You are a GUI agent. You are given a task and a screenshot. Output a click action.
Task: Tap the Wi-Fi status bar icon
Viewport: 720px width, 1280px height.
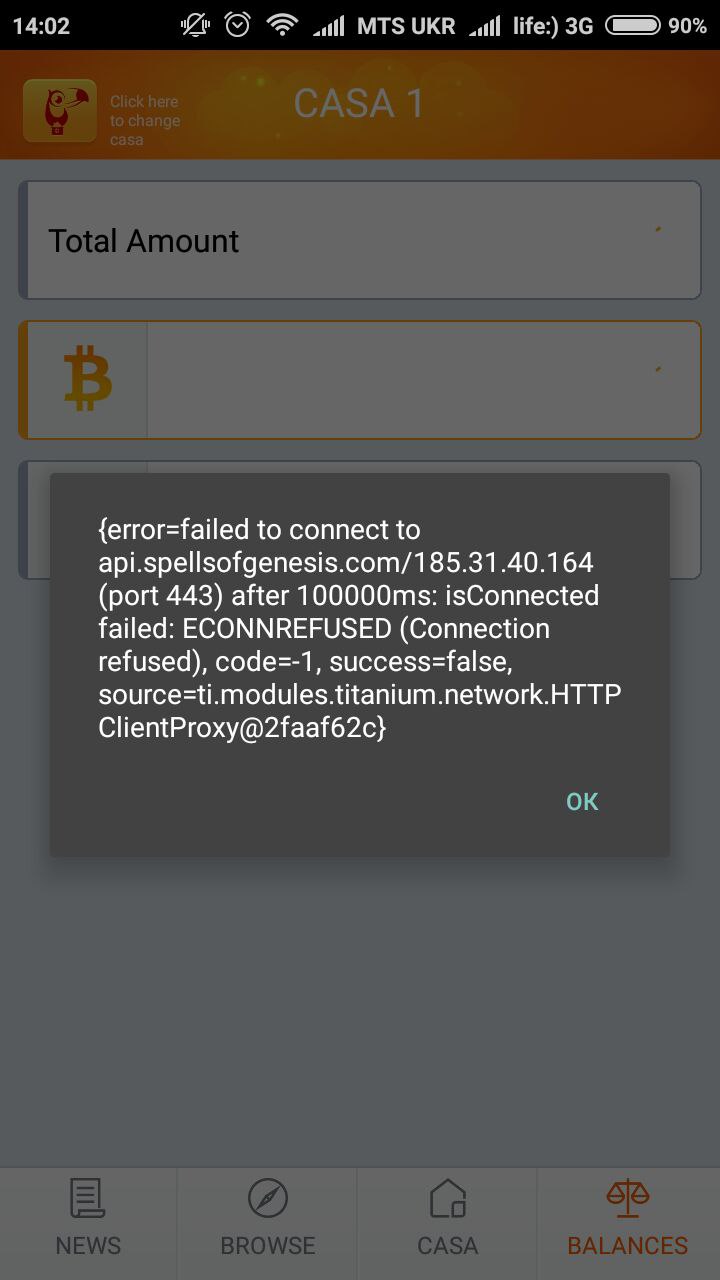click(283, 26)
